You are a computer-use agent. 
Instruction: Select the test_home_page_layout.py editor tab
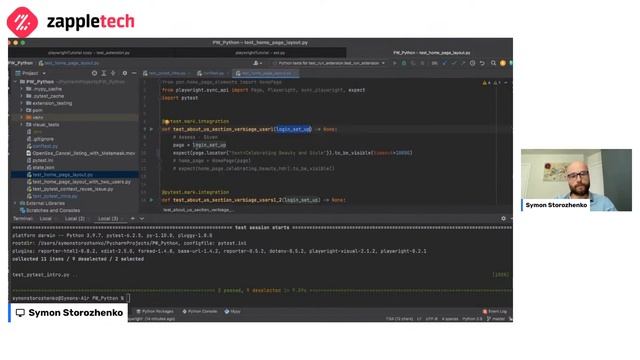click(x=265, y=73)
